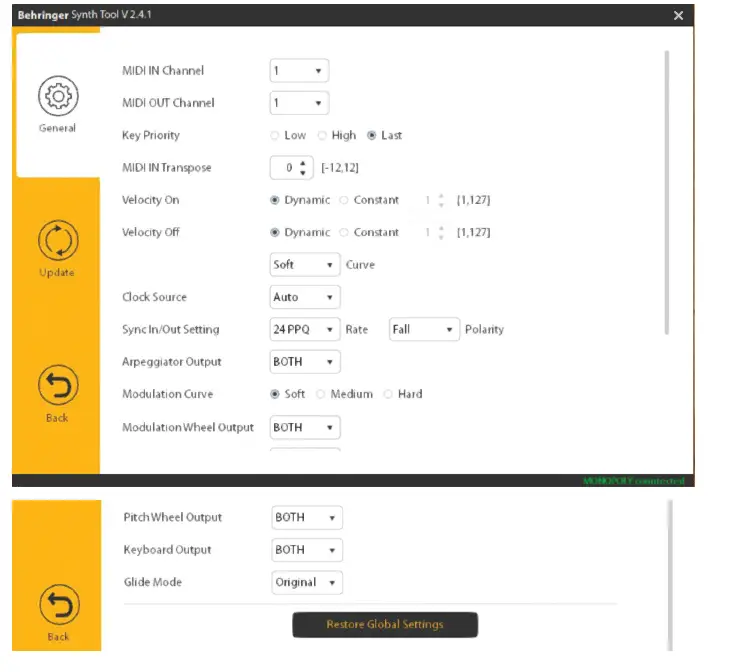Open the Modulation Wheel Output dropdown
The width and height of the screenshot is (745, 672).
[305, 427]
